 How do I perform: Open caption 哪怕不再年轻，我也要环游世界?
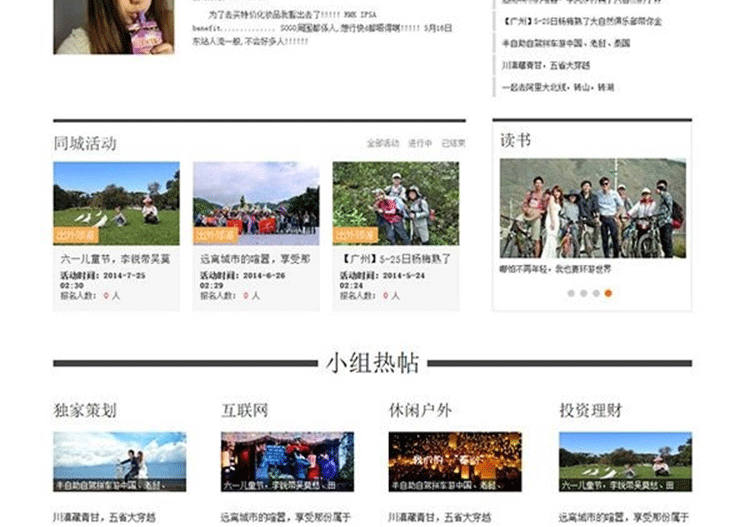tap(555, 270)
